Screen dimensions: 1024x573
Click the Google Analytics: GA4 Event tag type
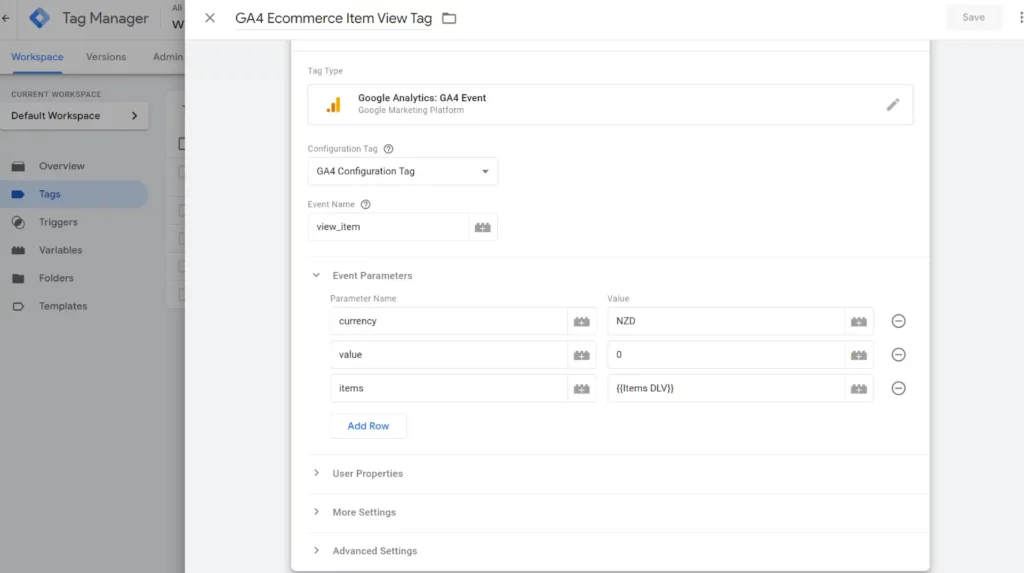(610, 105)
